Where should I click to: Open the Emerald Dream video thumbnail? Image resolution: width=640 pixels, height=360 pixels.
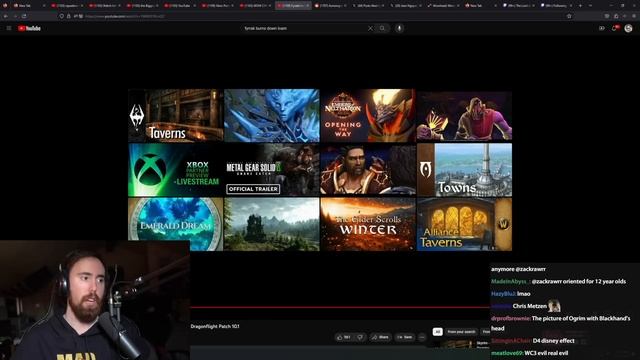click(176, 224)
